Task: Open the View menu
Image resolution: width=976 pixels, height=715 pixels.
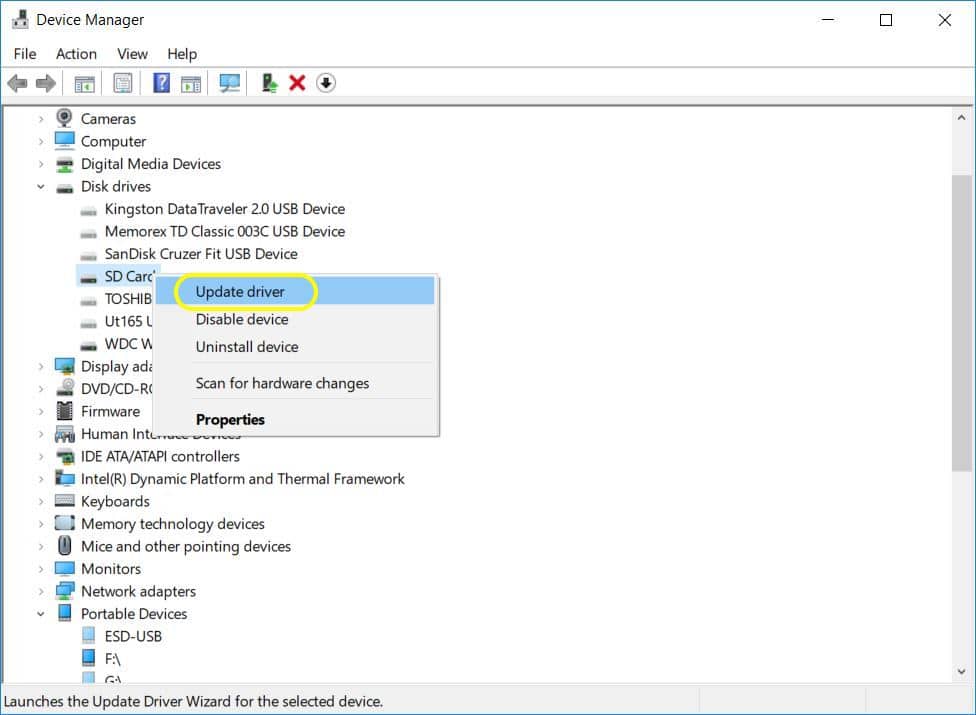Action: click(x=132, y=54)
